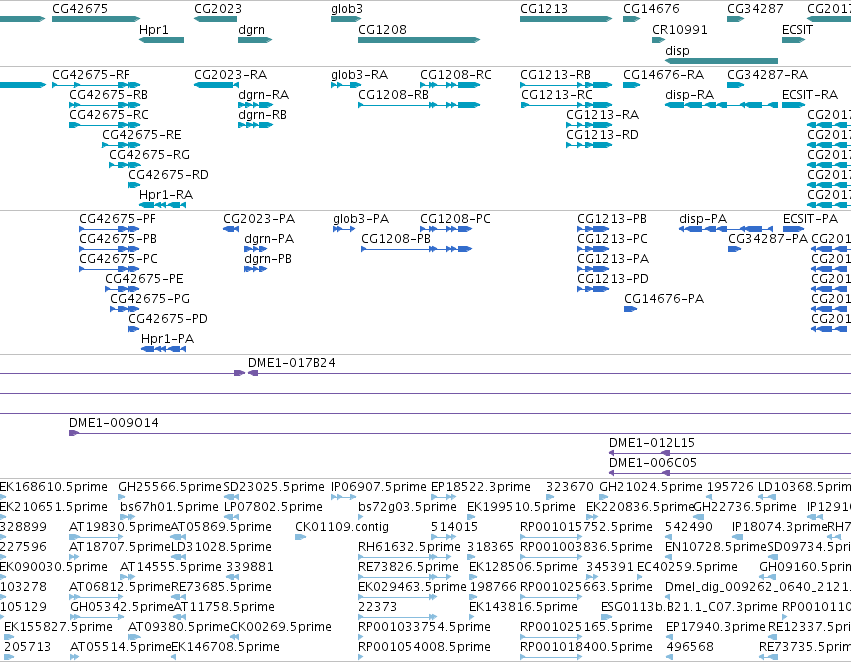Click transcript CG42675-RG label

pyautogui.click(x=149, y=155)
